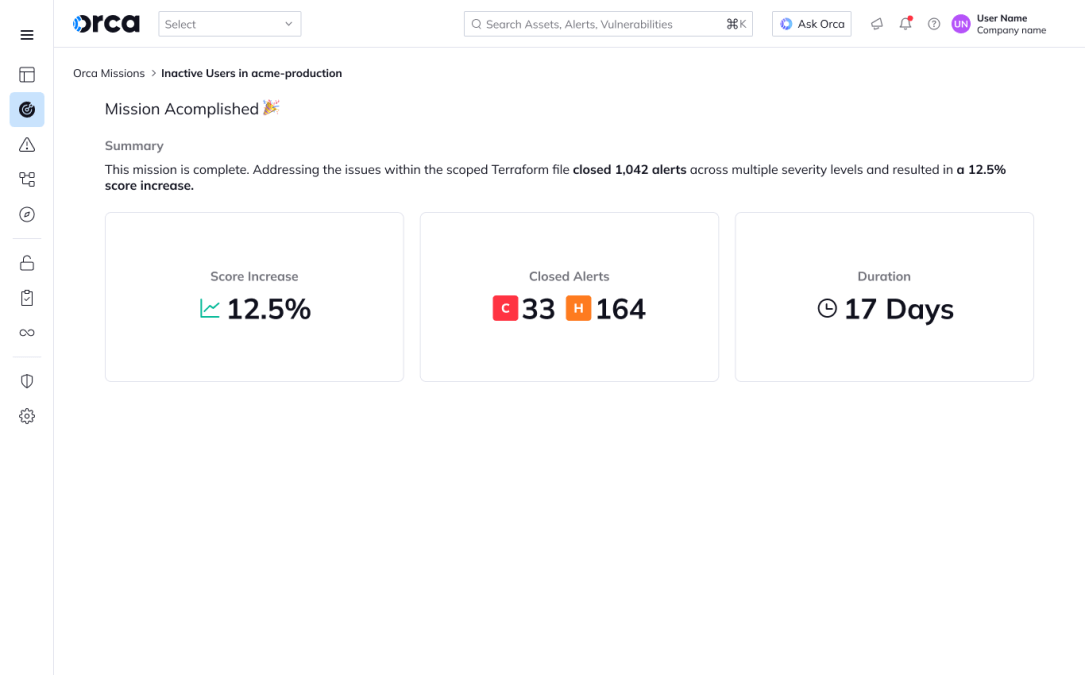Open the Select dropdown near the logo
Screen dimensions: 1085x675
[229, 23]
